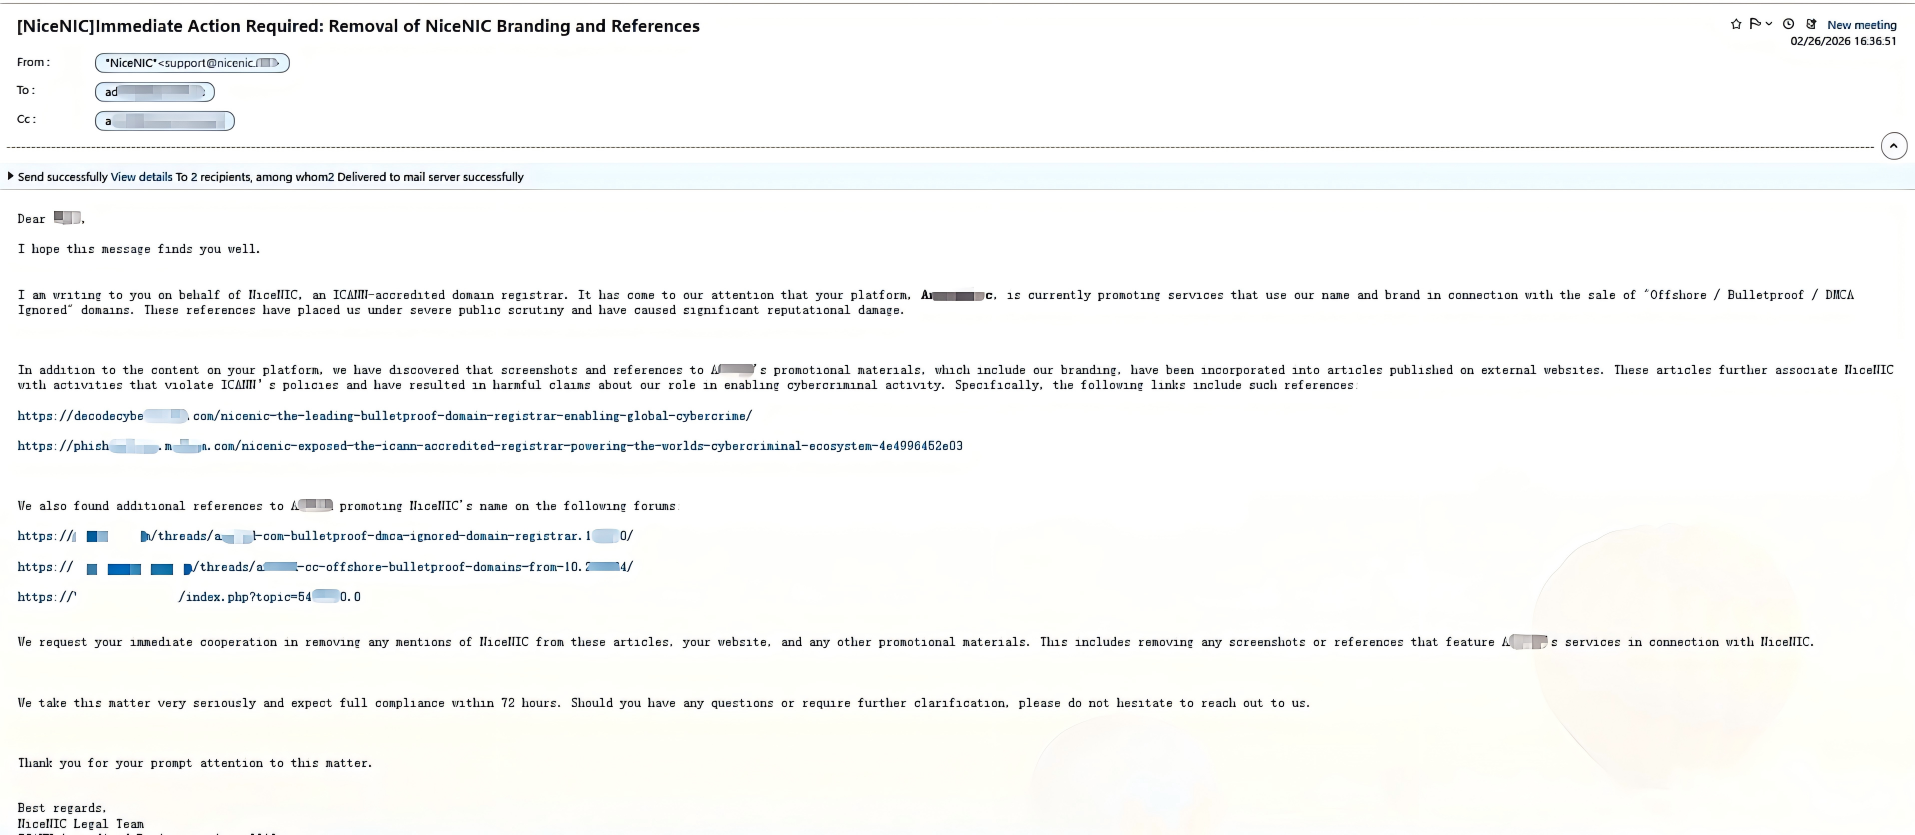The image size is (1915, 835).
Task: Open the index.php?topic forum link
Action: (189, 597)
